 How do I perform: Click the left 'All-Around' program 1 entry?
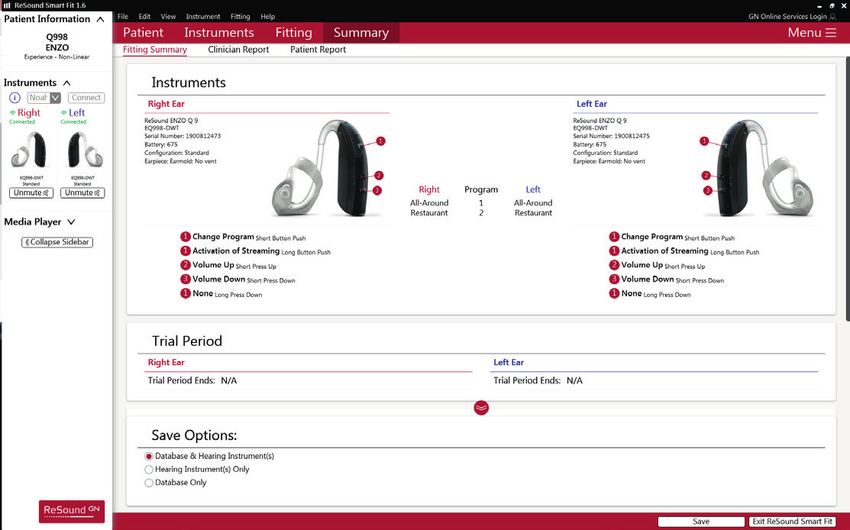(533, 203)
